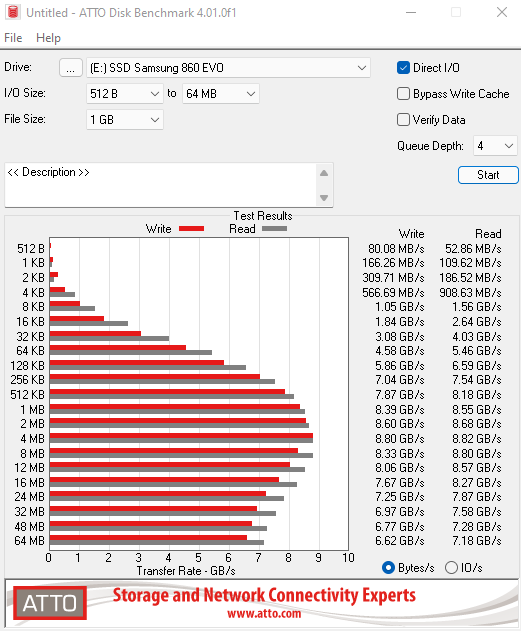Open the File menu
Screen dimensions: 521x631
tap(13, 38)
